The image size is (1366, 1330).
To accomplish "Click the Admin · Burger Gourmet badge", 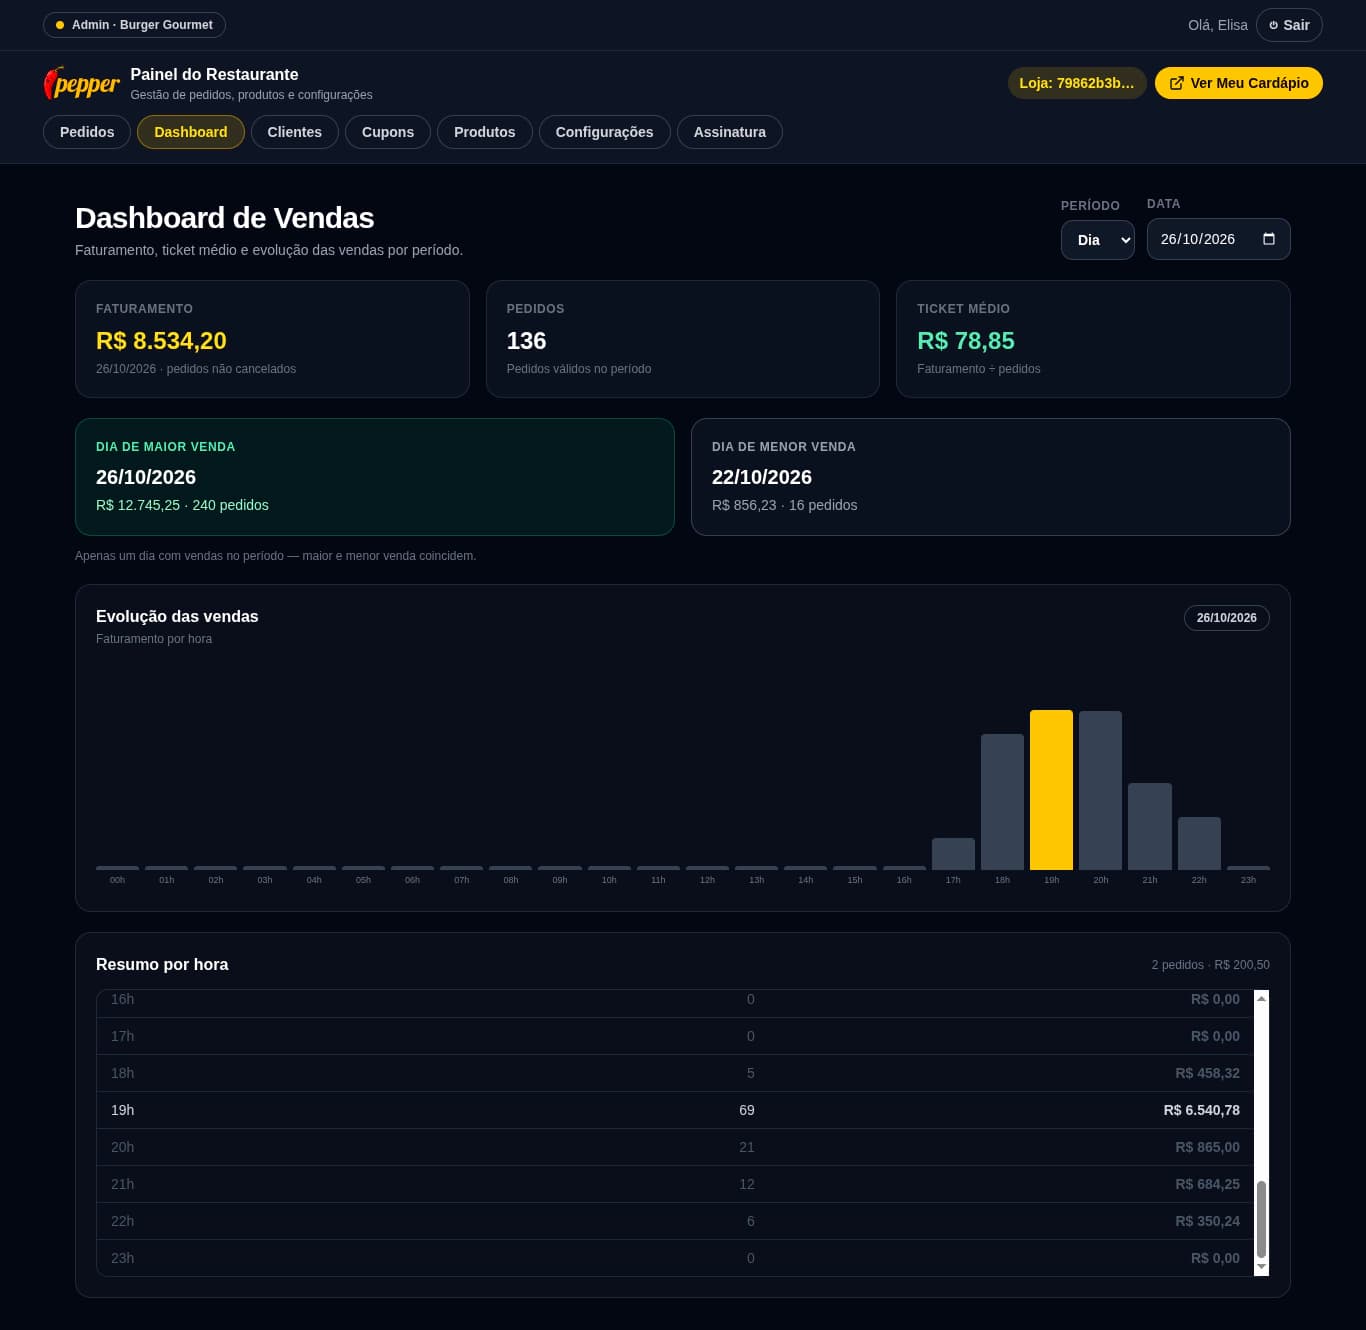I will coord(134,25).
